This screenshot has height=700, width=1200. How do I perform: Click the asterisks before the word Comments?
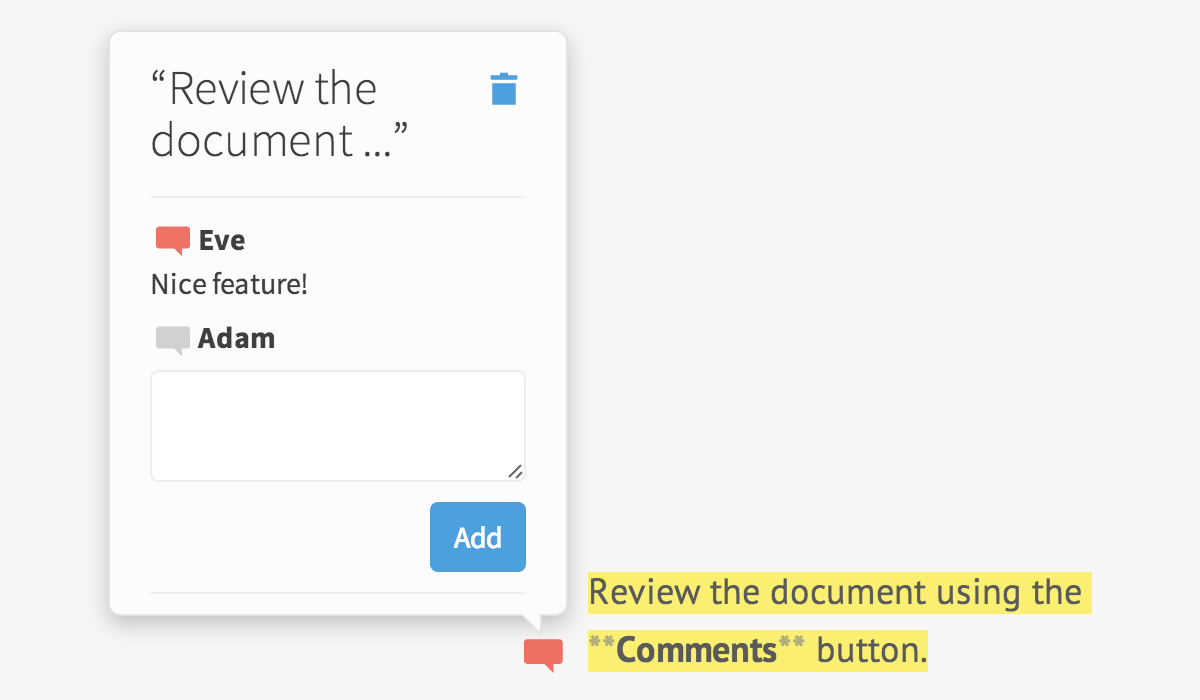coord(602,648)
